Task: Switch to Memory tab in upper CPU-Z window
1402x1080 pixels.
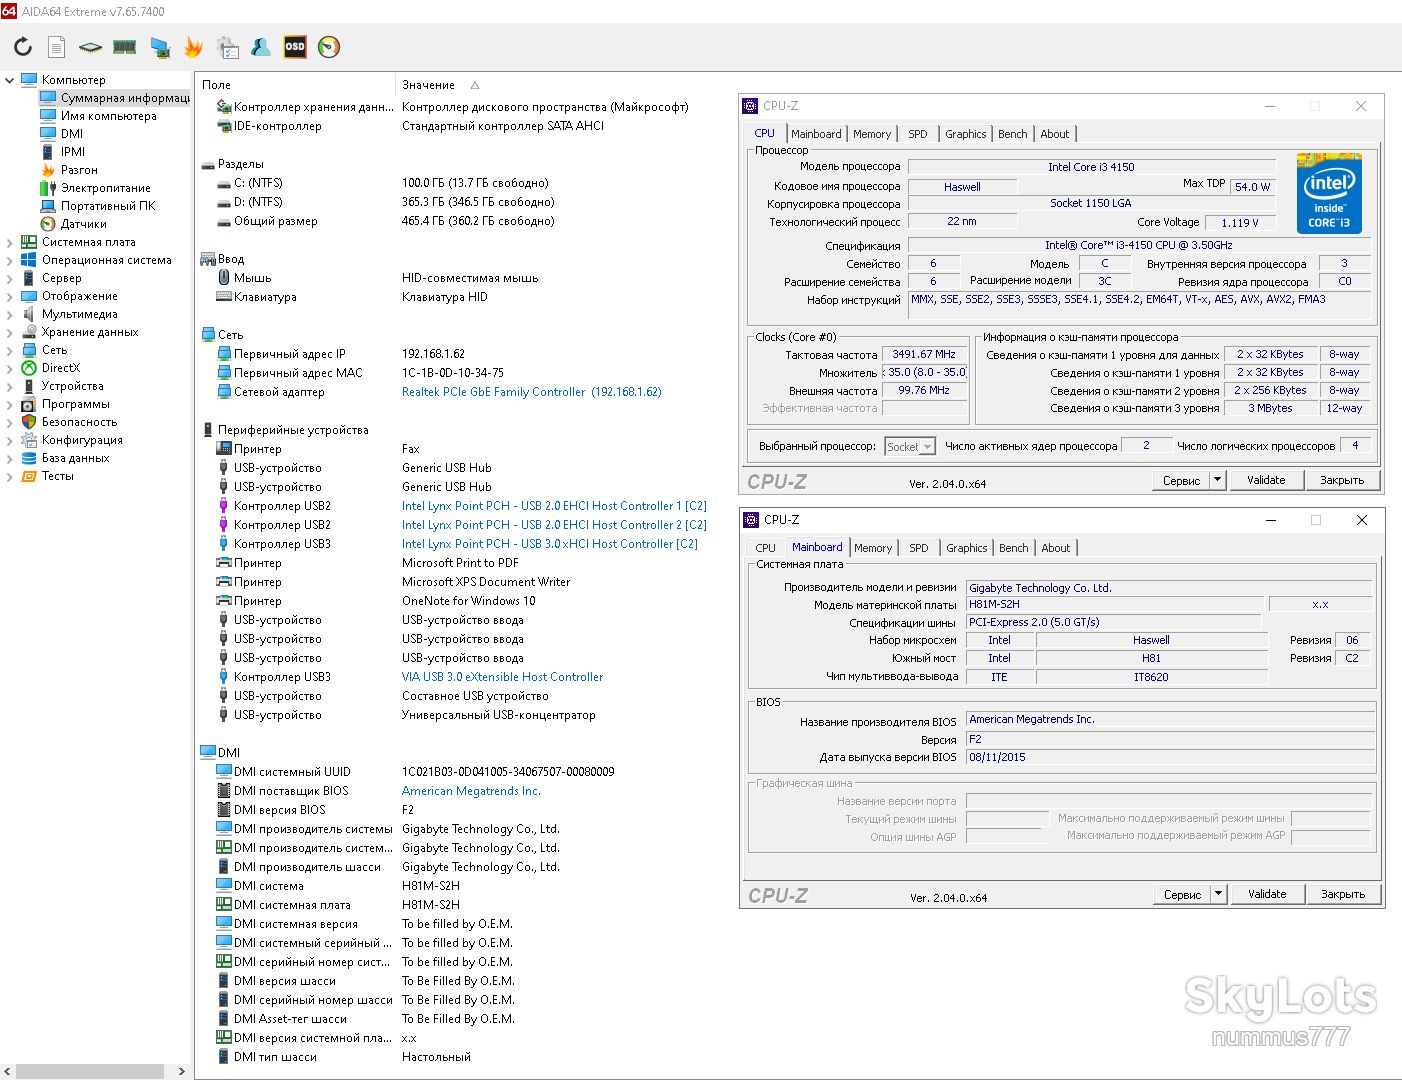Action: pyautogui.click(x=872, y=134)
